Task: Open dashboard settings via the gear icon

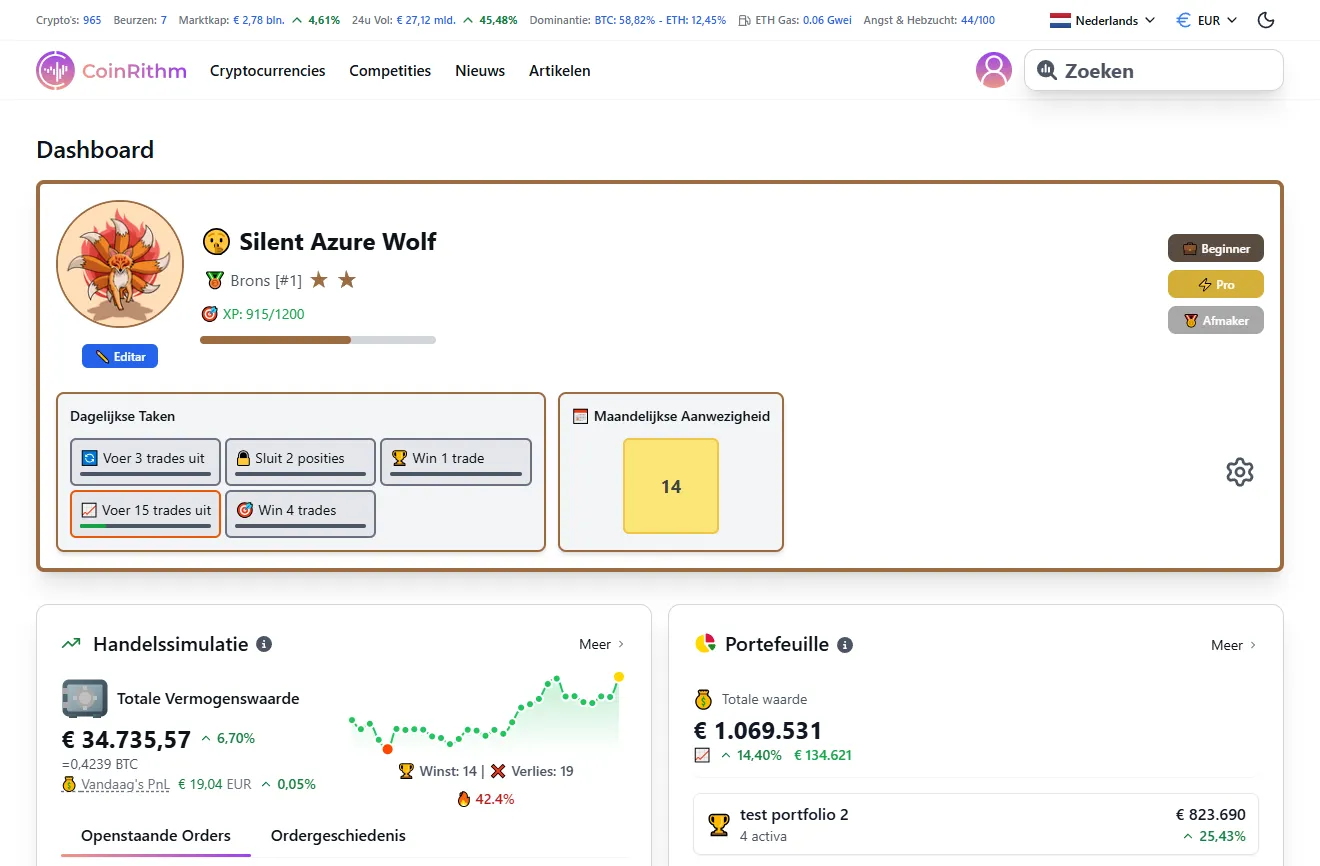Action: [1240, 471]
